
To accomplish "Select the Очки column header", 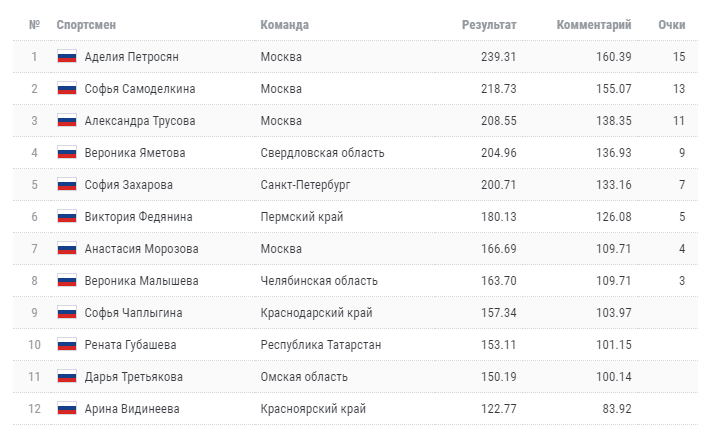I will (671, 25).
